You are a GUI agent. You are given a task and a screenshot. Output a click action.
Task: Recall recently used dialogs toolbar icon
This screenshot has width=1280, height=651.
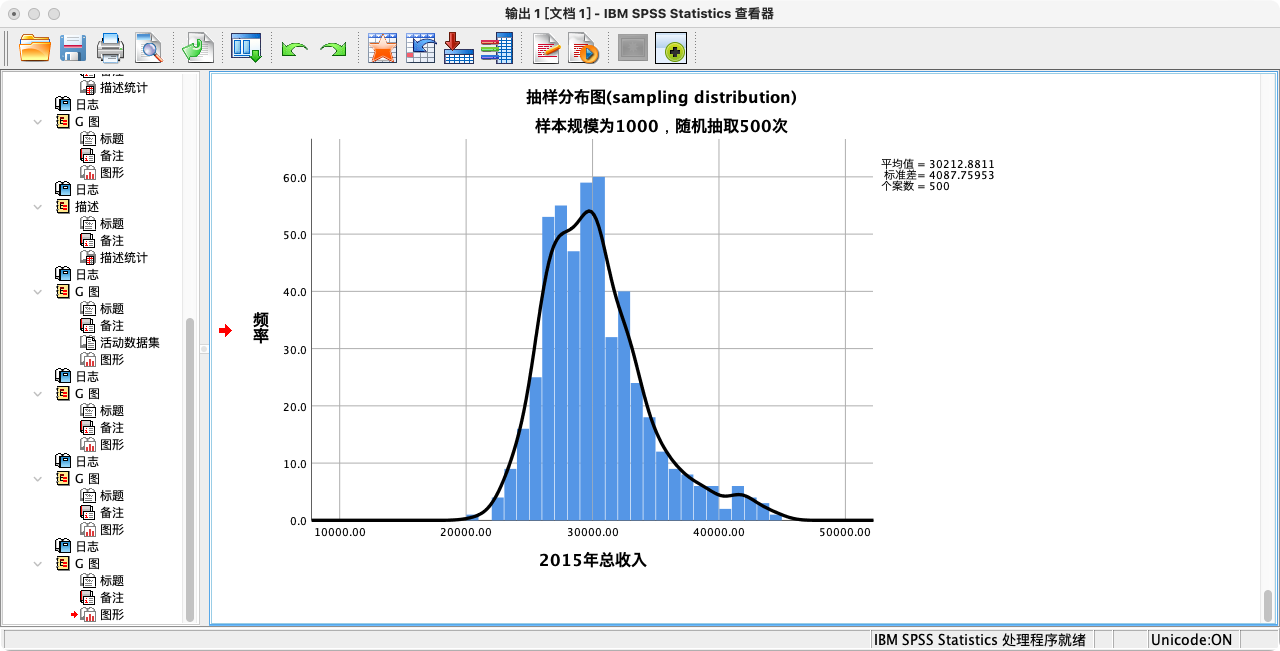point(246,48)
